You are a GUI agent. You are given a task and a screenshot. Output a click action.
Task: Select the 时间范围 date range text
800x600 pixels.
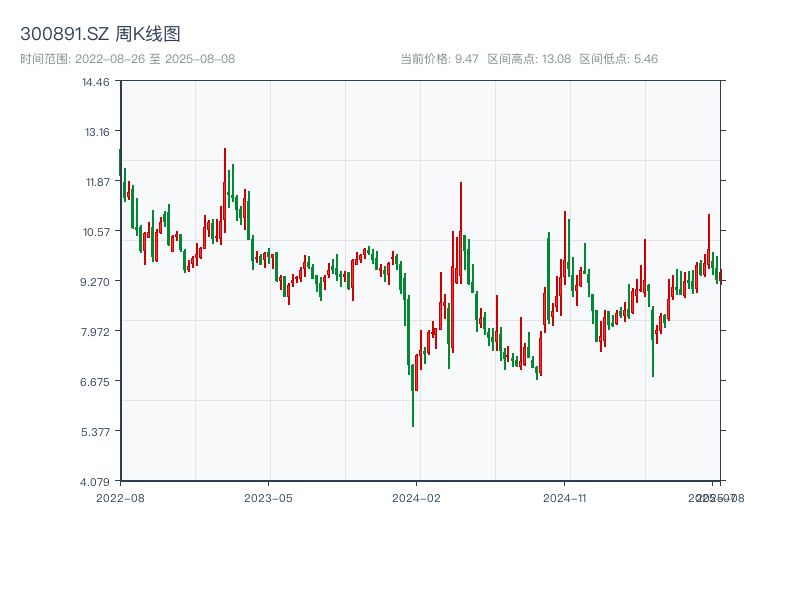click(x=127, y=59)
